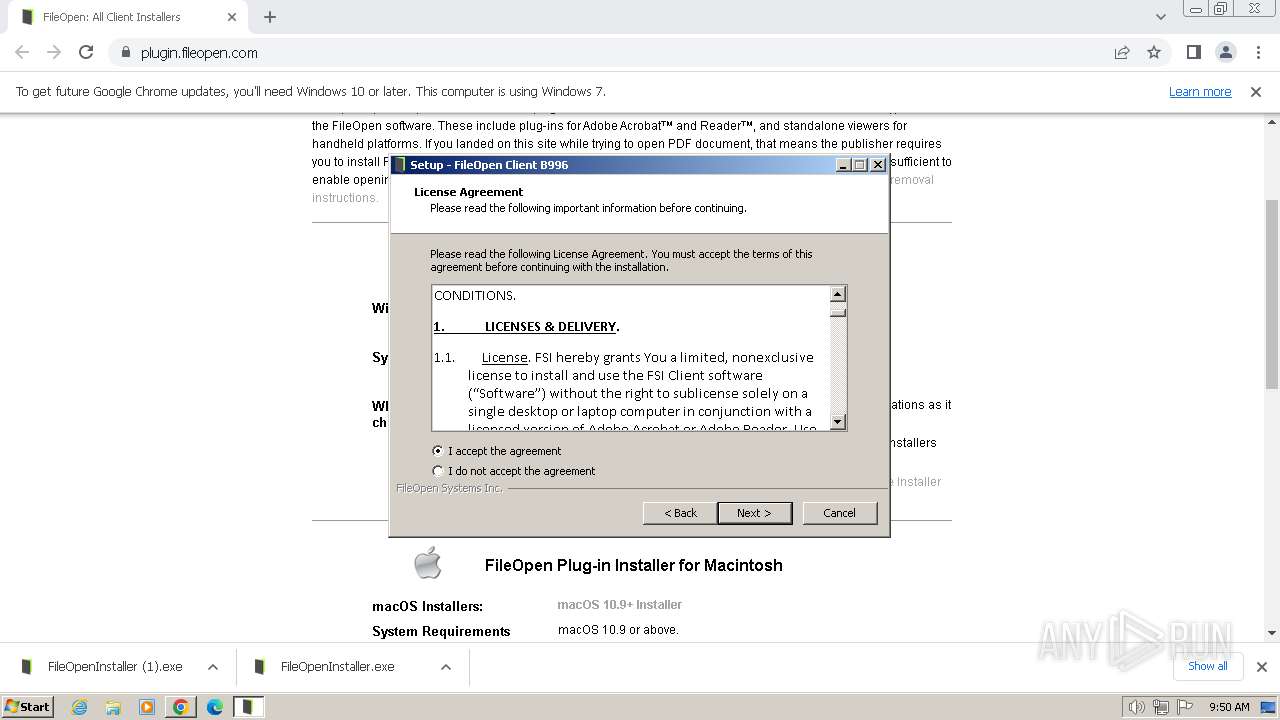Dismiss the Chrome update infobar
This screenshot has height=720, width=1280.
pos(1256,92)
